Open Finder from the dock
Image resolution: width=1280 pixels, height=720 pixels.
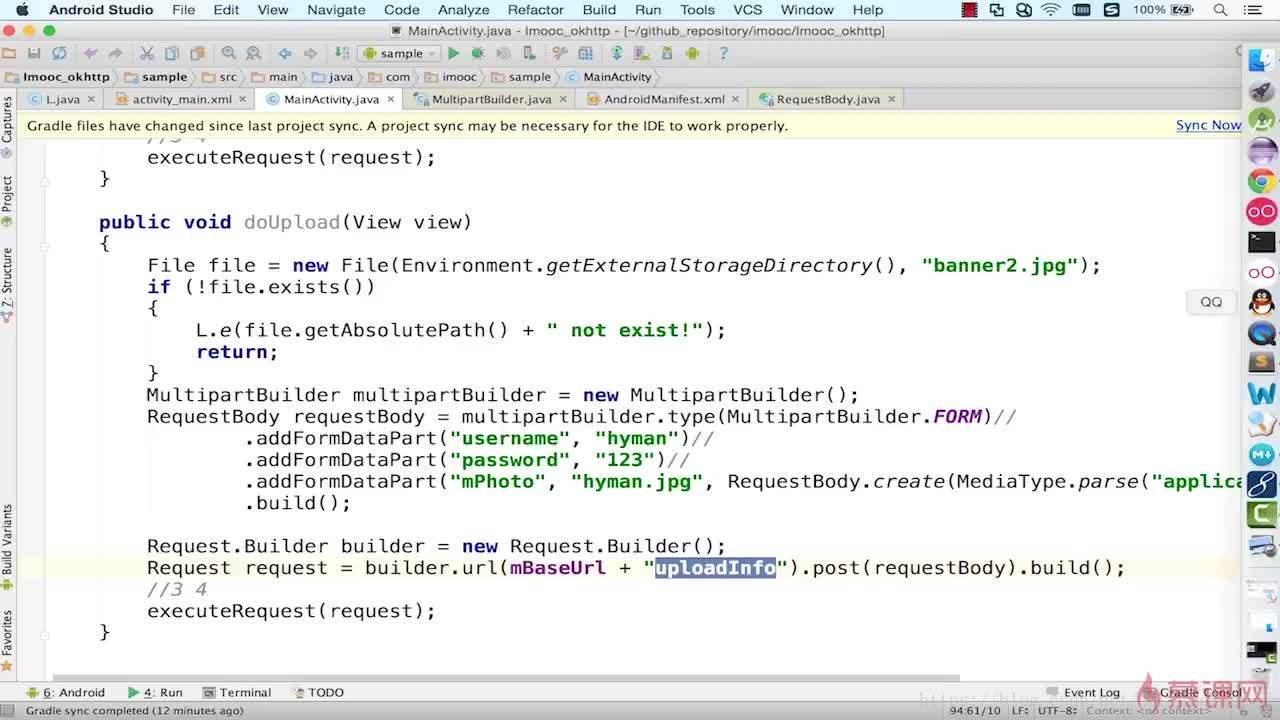1261,60
